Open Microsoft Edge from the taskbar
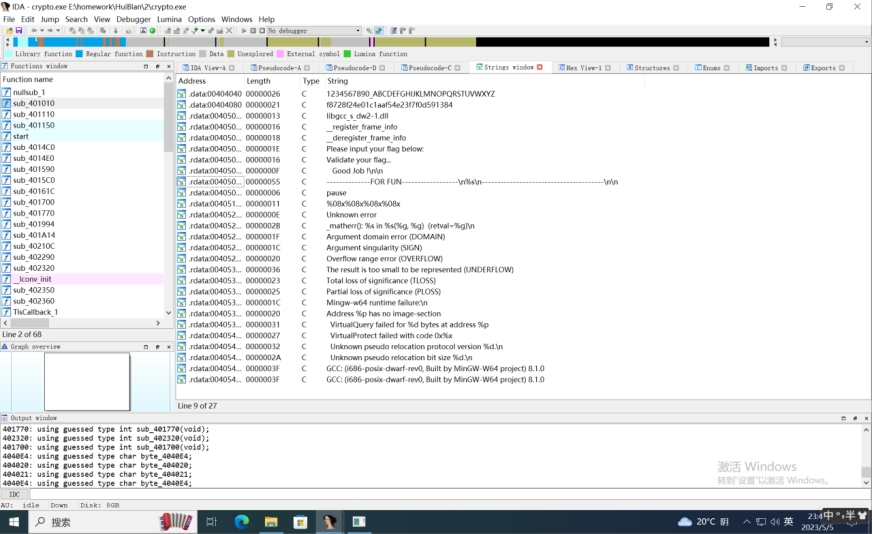This screenshot has height=534, width=873. click(x=241, y=522)
